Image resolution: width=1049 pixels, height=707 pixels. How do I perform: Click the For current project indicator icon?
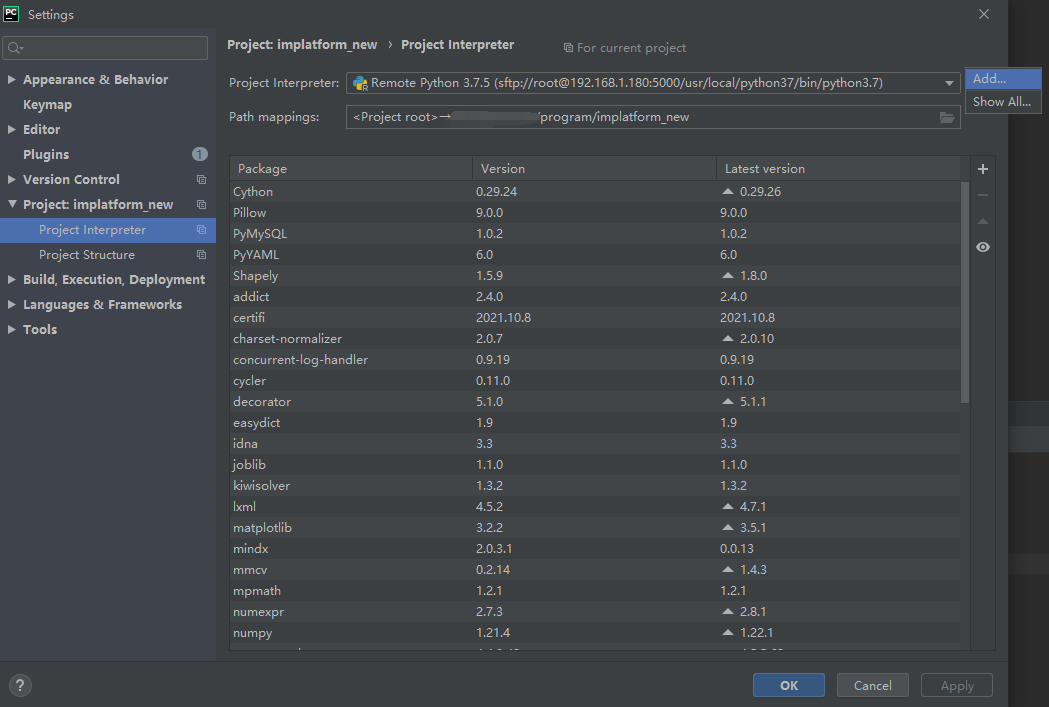[568, 48]
